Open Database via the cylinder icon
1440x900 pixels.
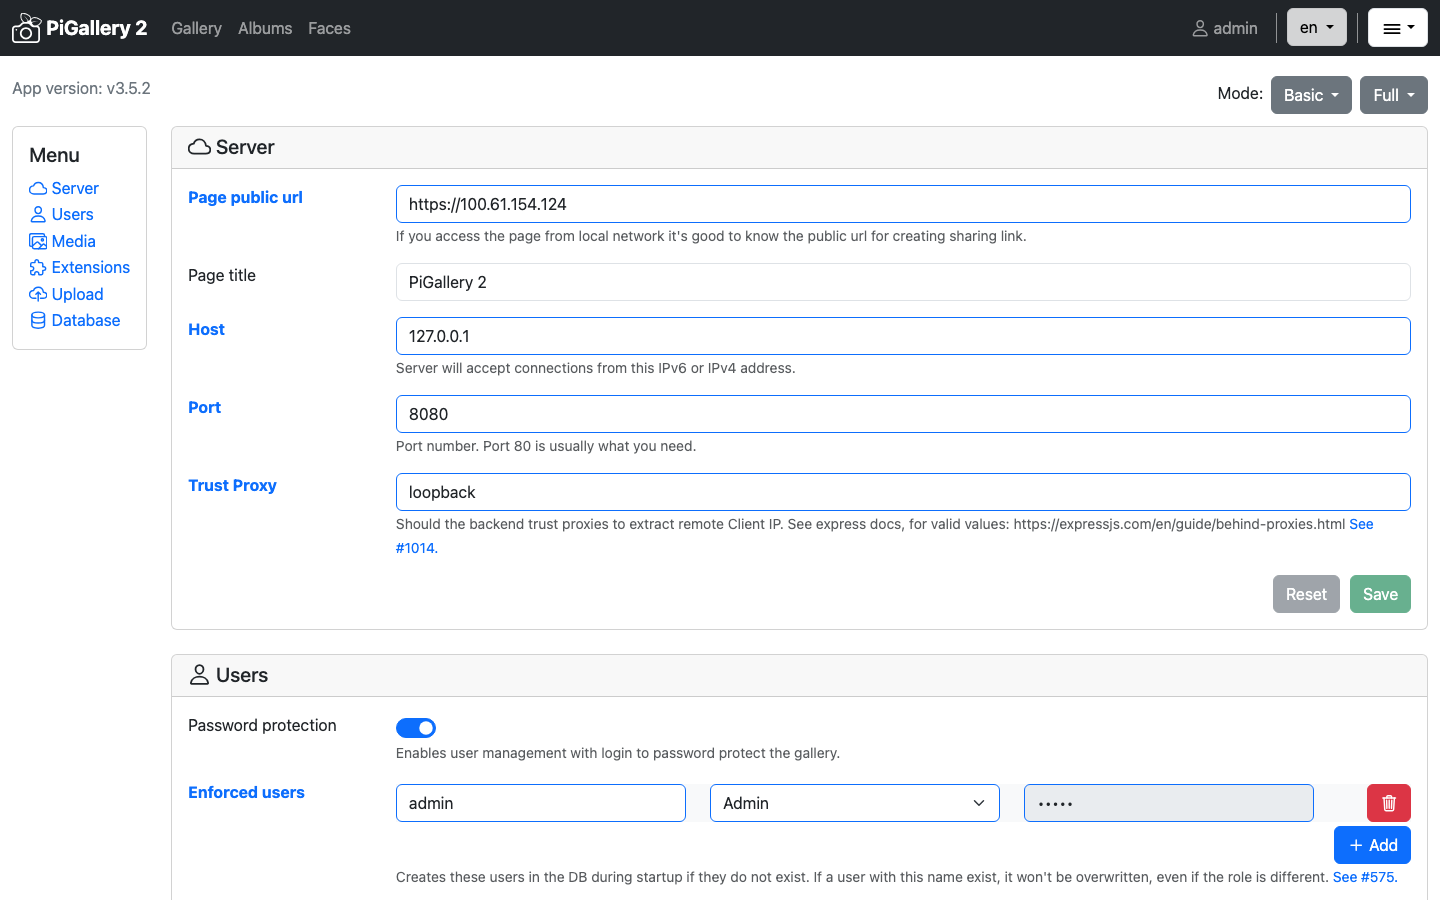(x=38, y=320)
